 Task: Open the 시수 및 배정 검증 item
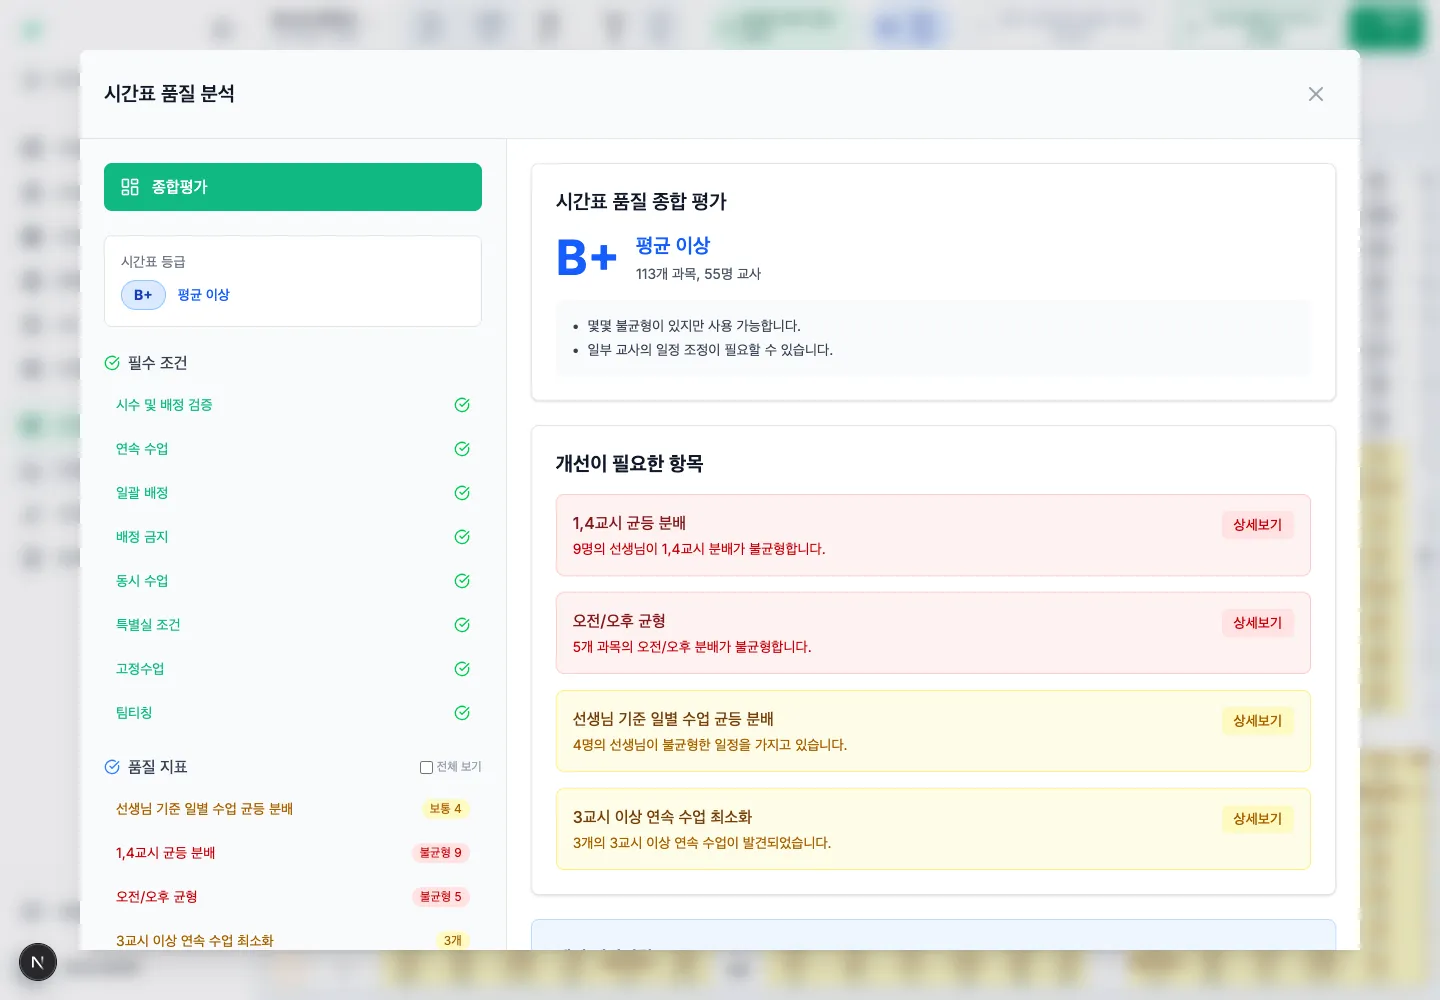[x=293, y=405]
